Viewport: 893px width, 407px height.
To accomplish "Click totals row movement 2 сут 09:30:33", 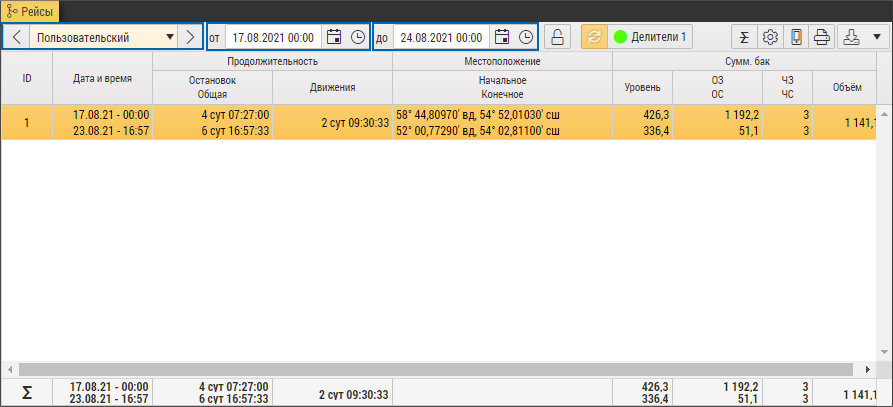I will 354,394.
